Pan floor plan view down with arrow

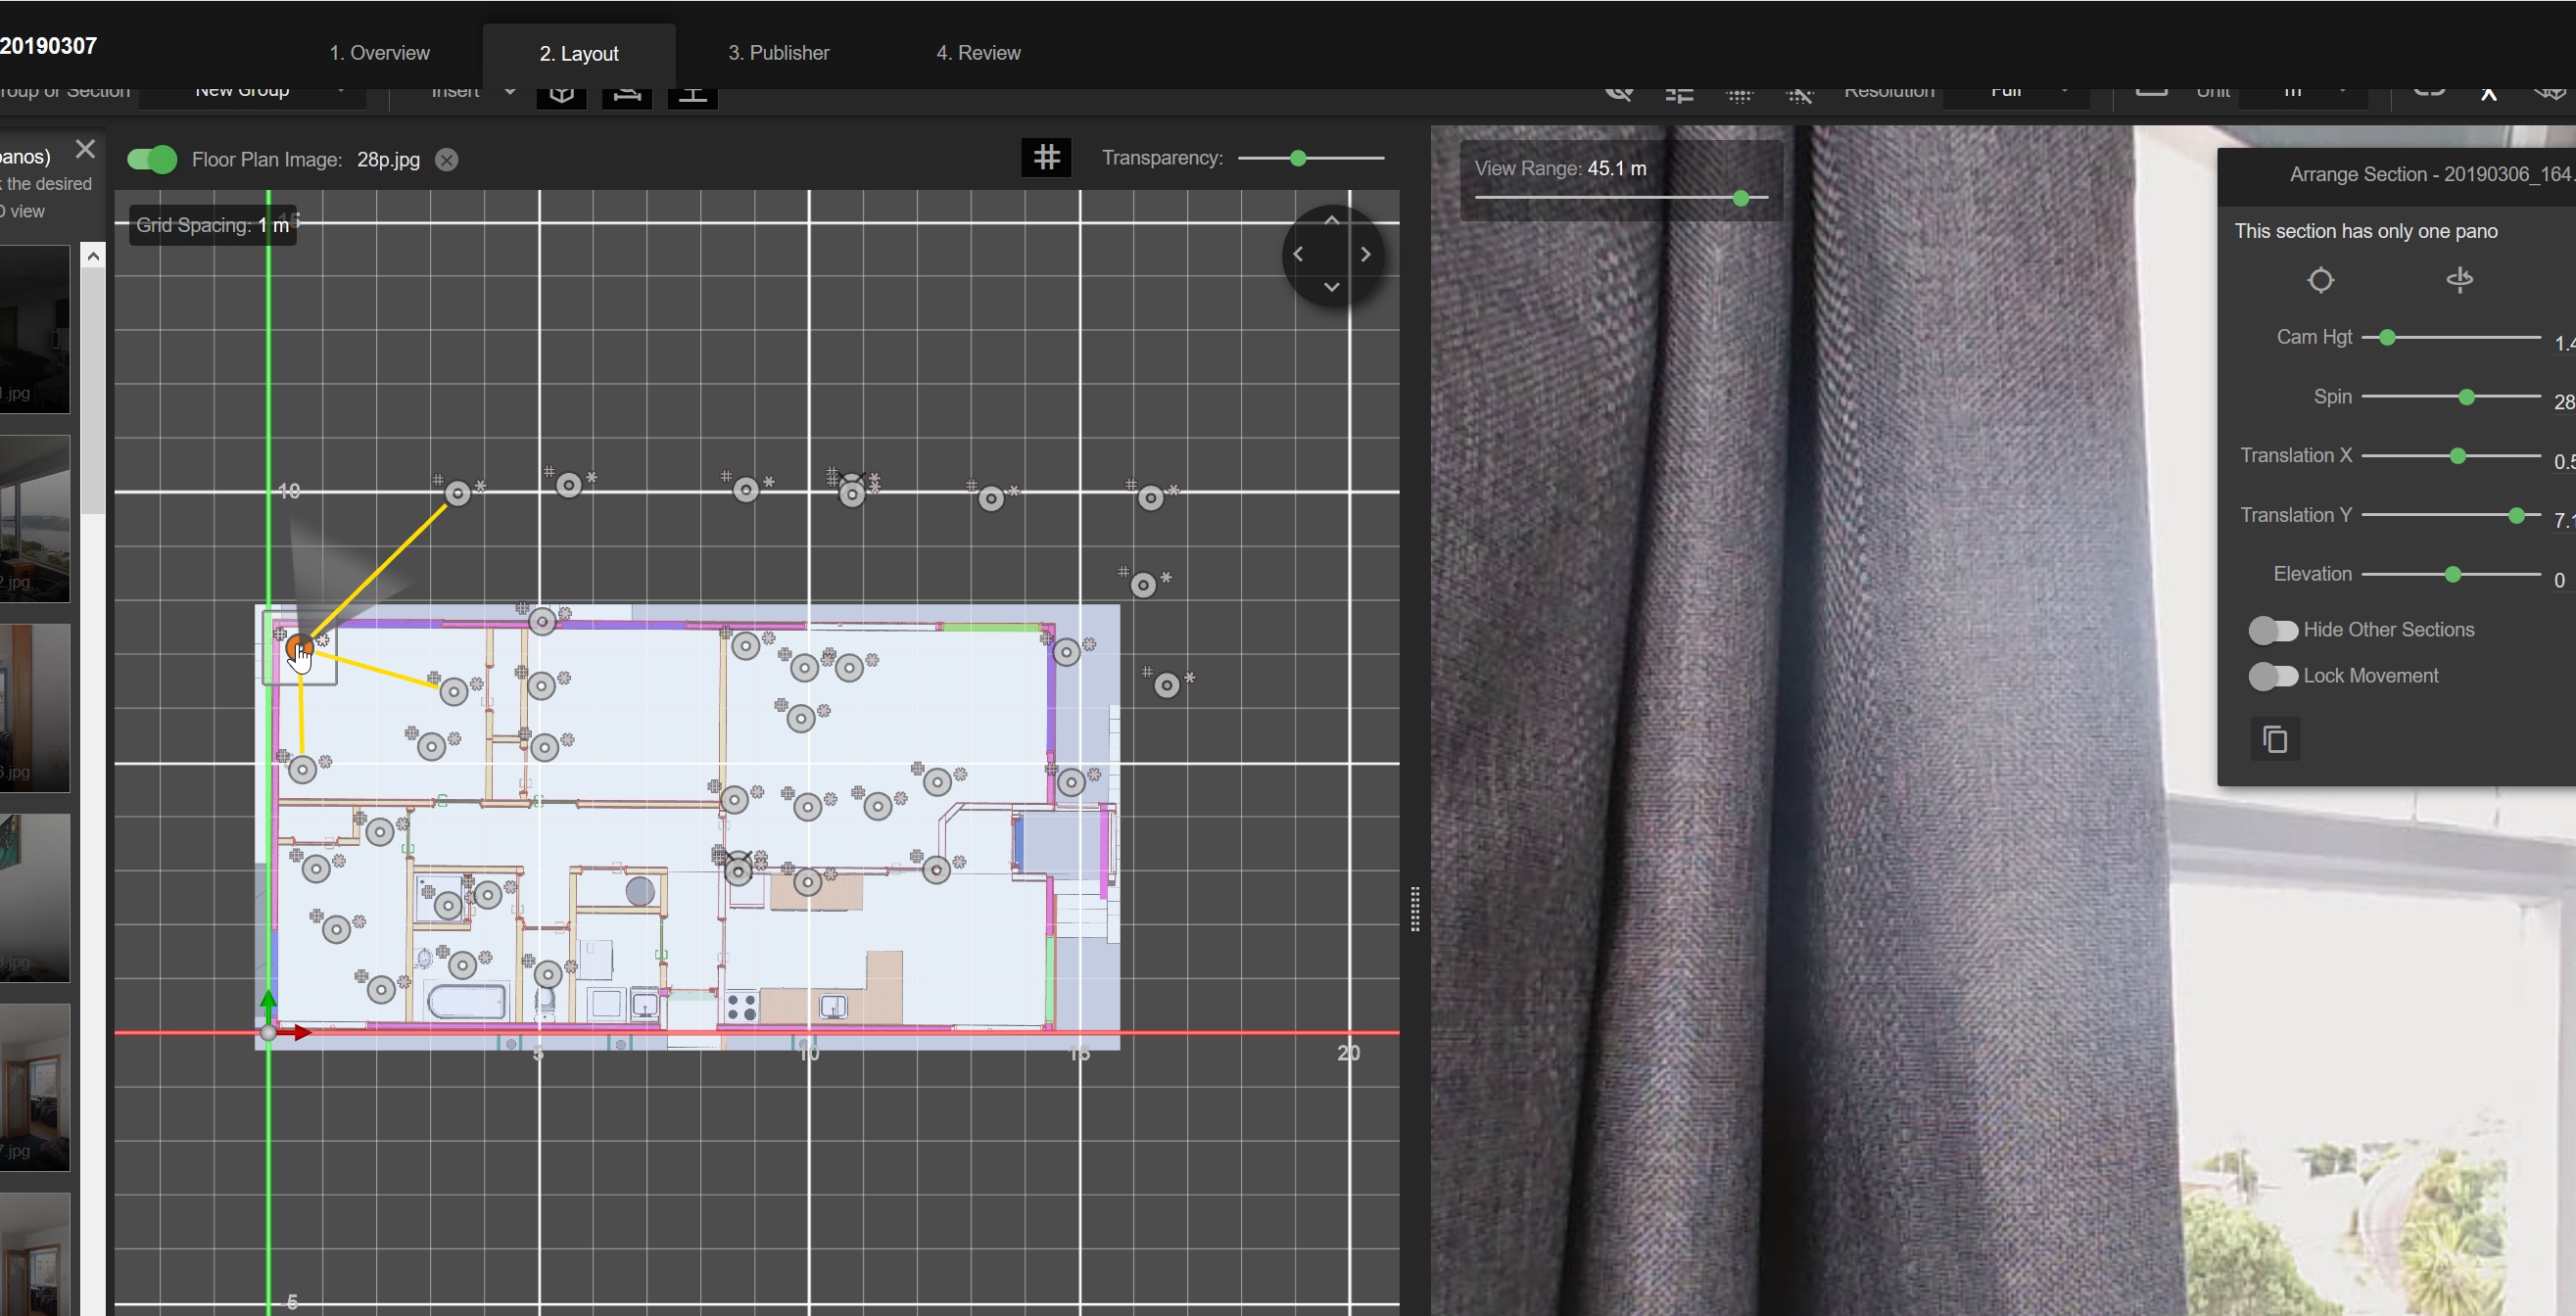pos(1331,287)
